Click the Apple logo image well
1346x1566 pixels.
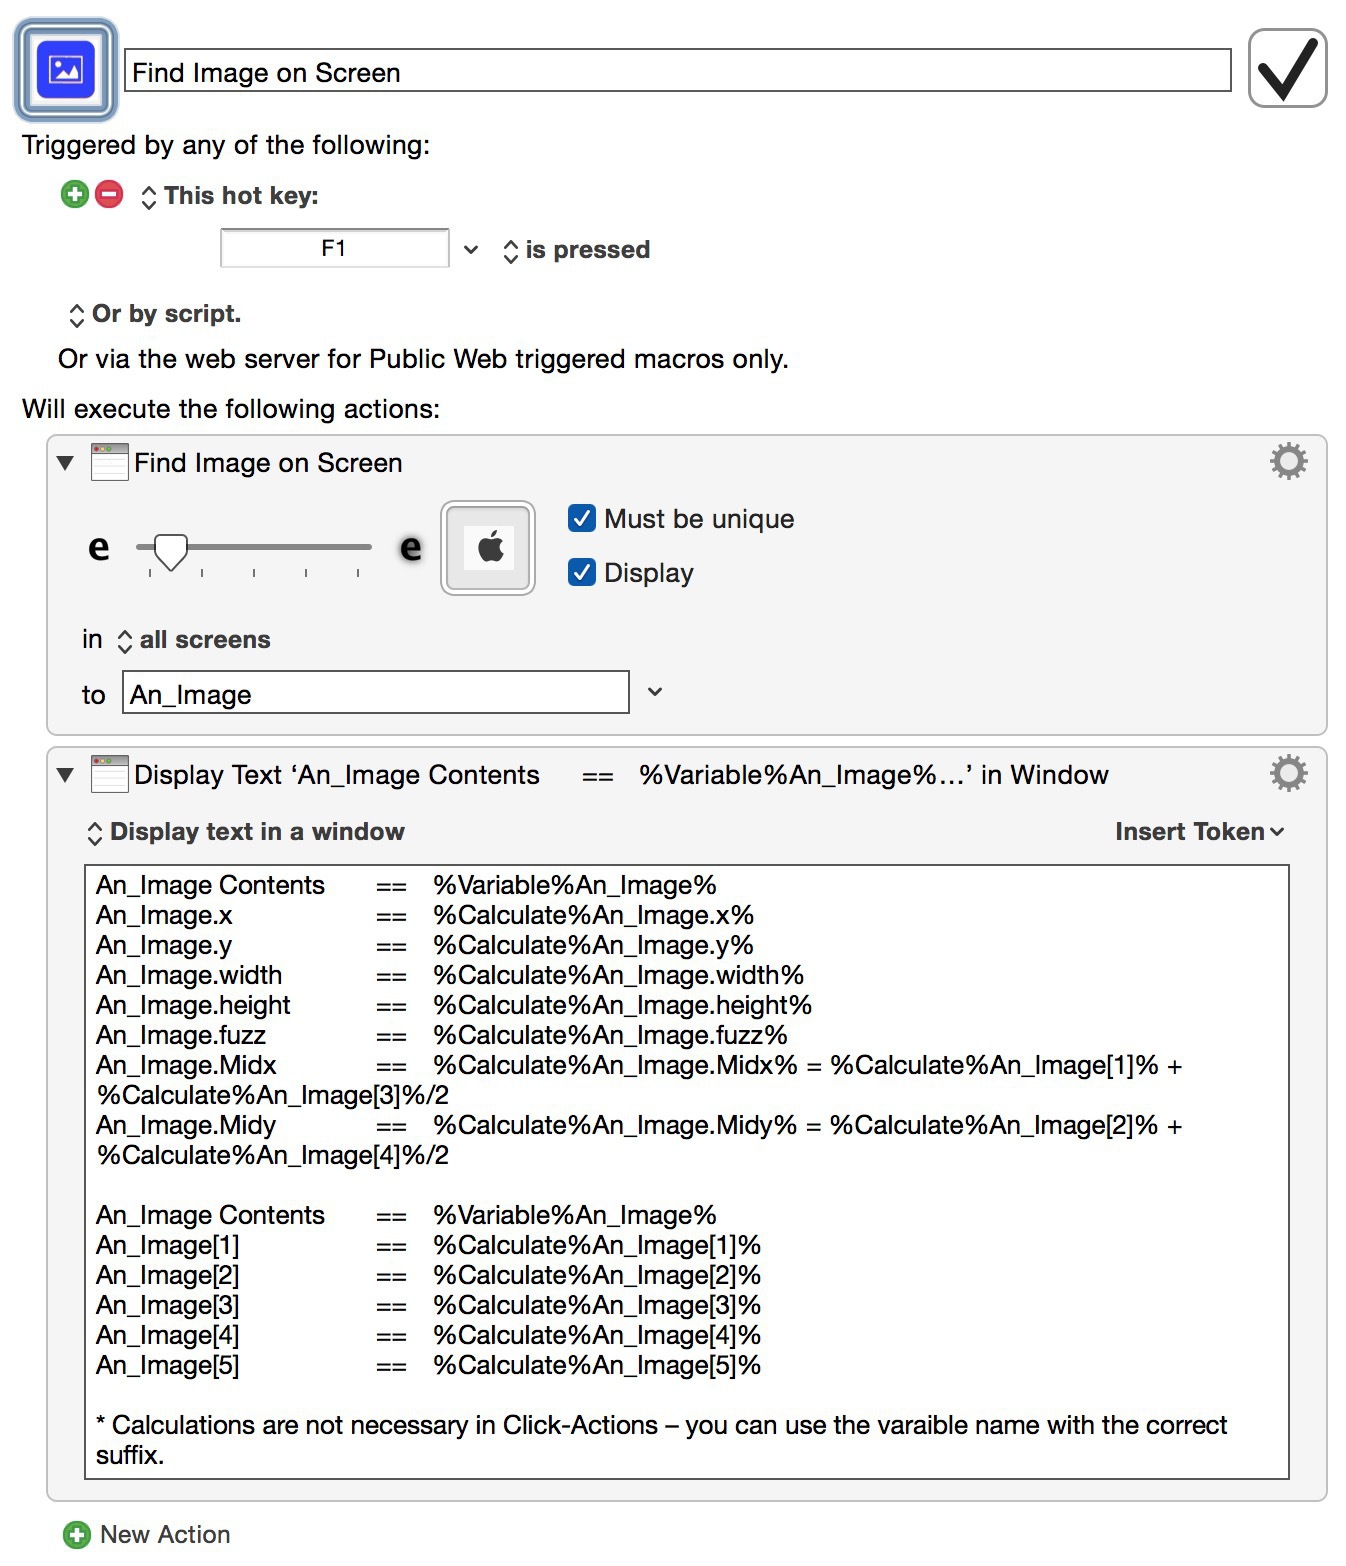488,548
